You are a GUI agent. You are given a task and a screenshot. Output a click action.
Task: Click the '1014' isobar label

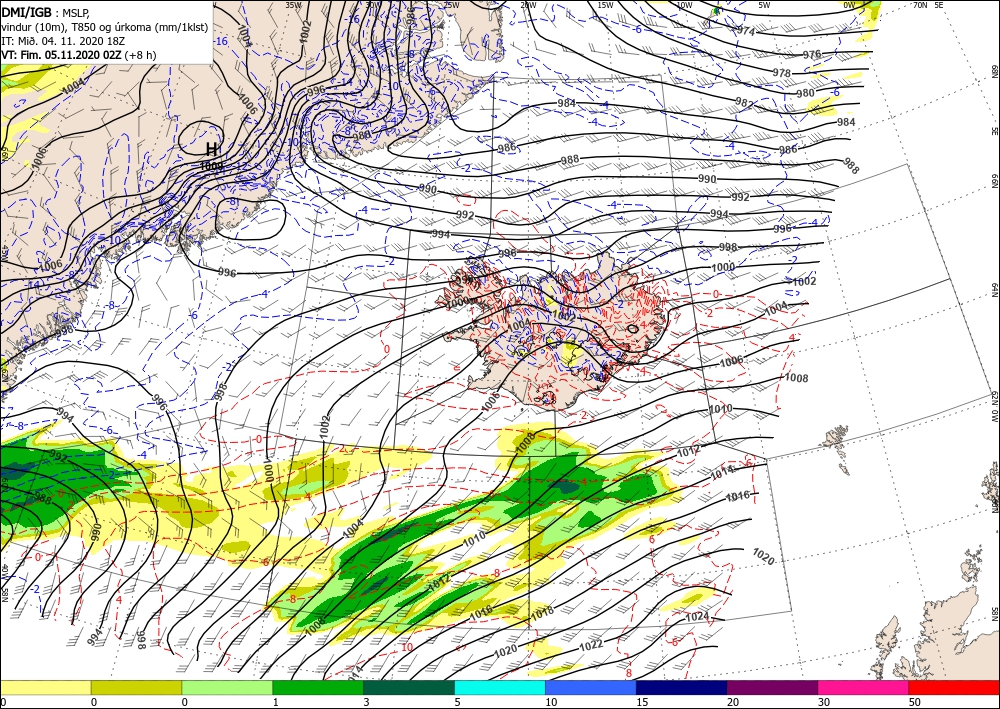[x=722, y=472]
